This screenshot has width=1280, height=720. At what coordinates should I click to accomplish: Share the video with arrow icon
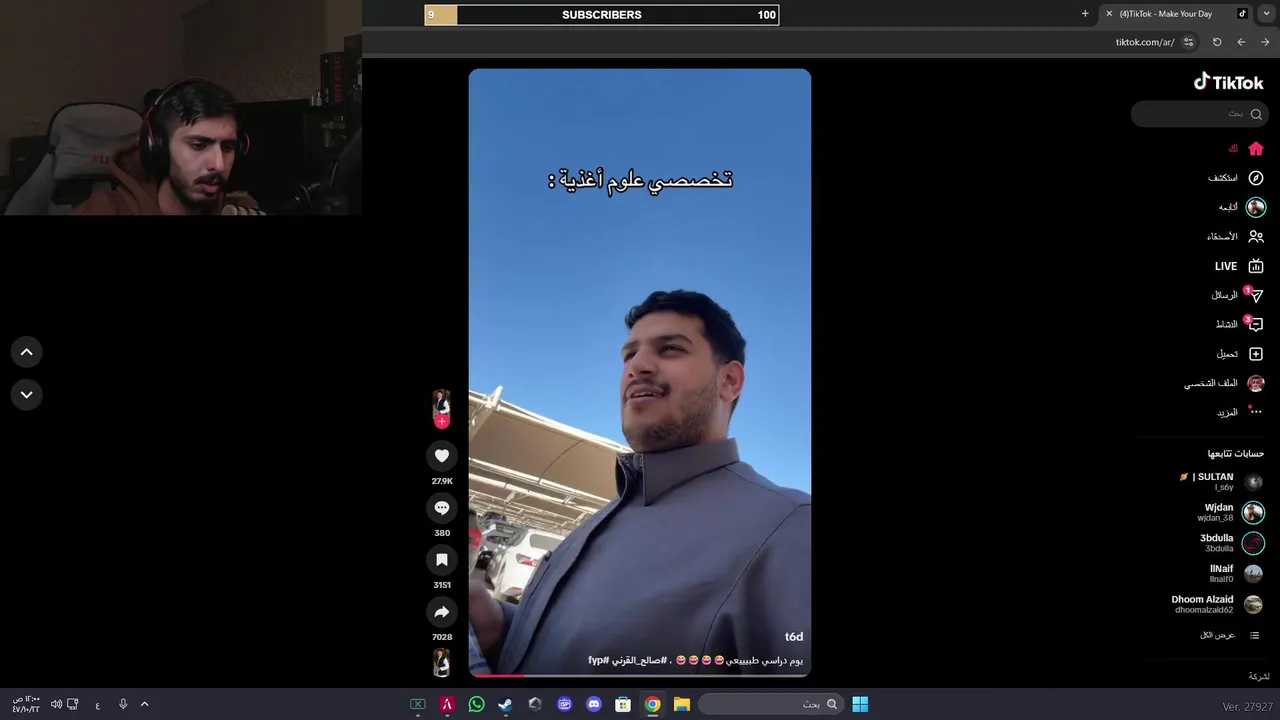[x=441, y=612]
